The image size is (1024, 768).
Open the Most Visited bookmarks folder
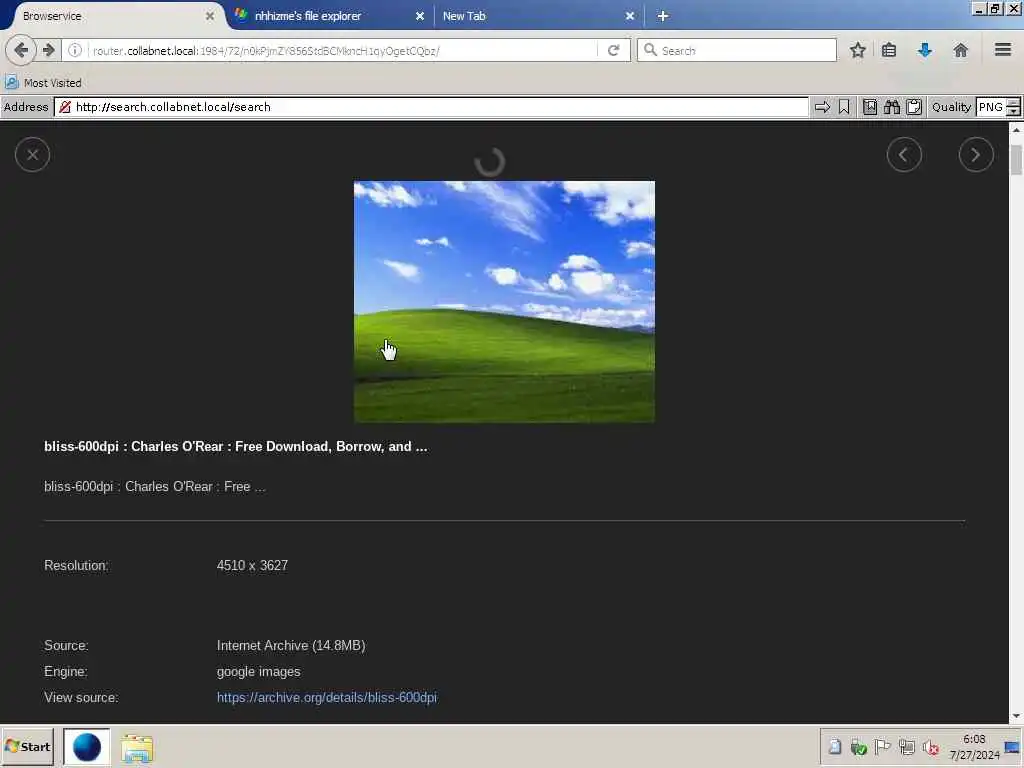point(43,83)
